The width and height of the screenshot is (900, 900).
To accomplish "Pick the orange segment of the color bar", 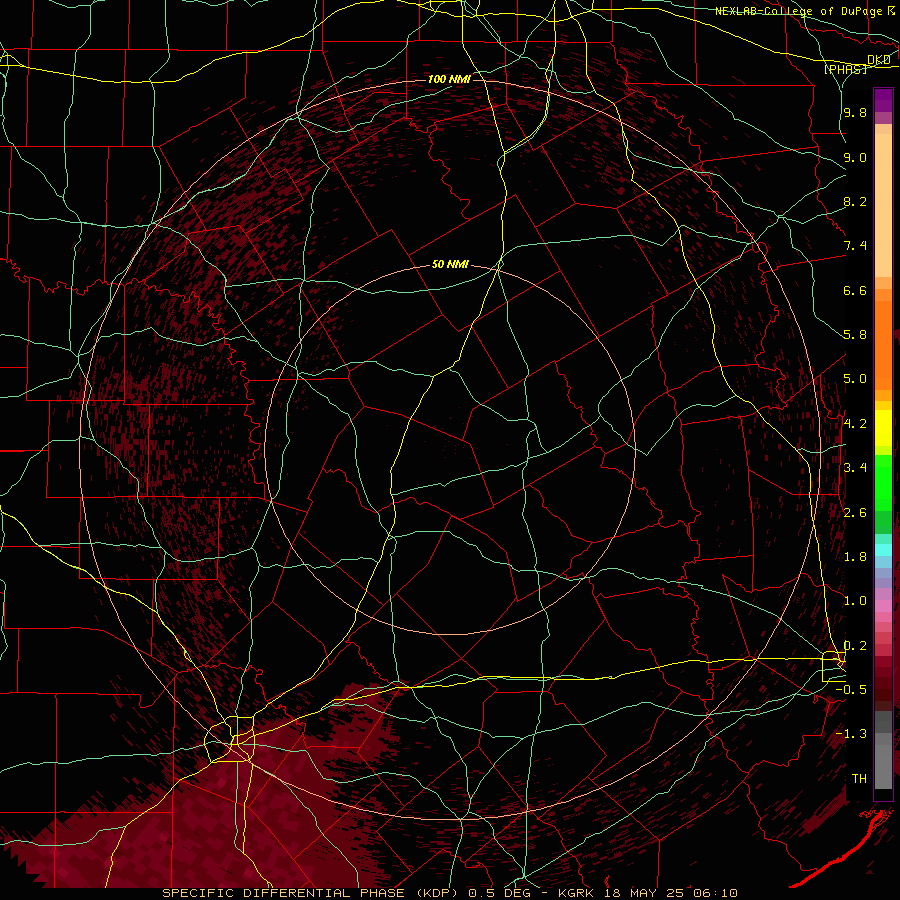I will tap(883, 345).
